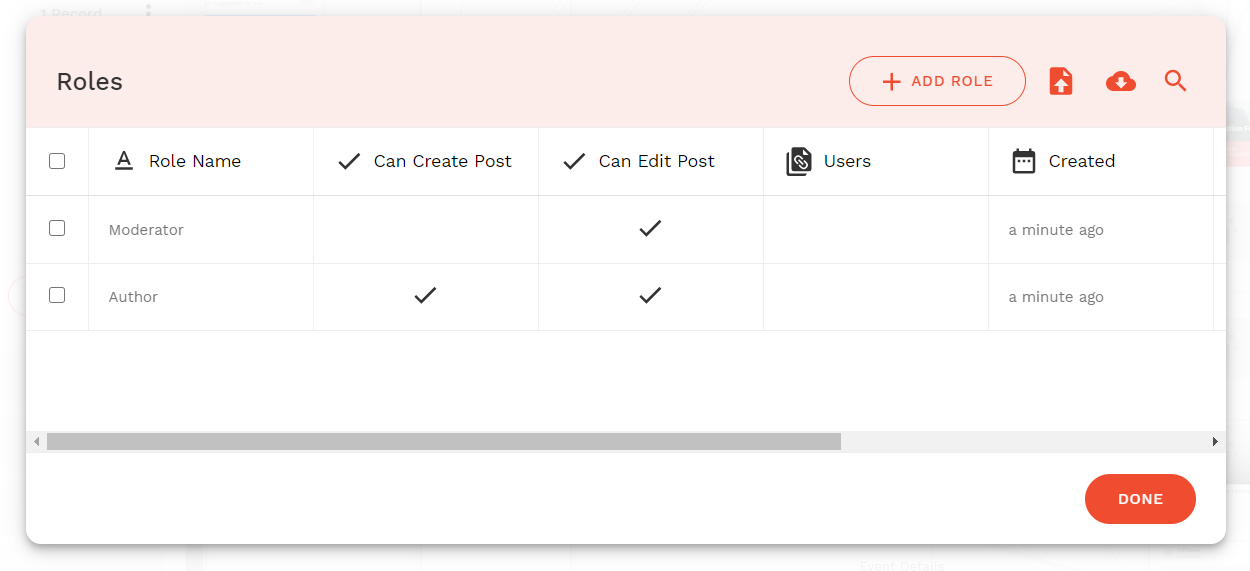Click the Role Name text-type icon
The height and width of the screenshot is (571, 1250).
(x=124, y=161)
